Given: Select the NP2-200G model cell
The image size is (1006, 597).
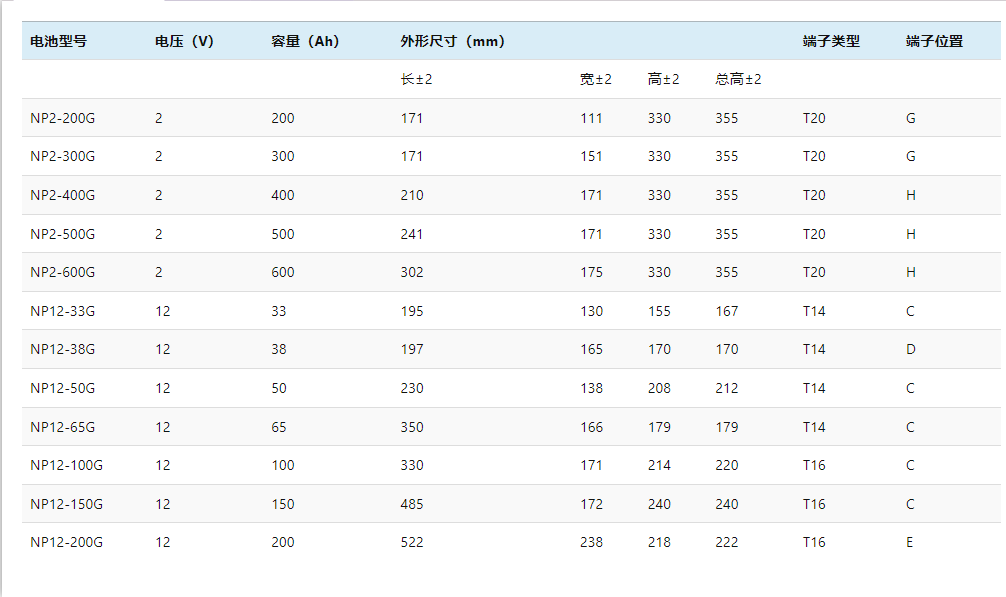Looking at the screenshot, I should (62, 118).
